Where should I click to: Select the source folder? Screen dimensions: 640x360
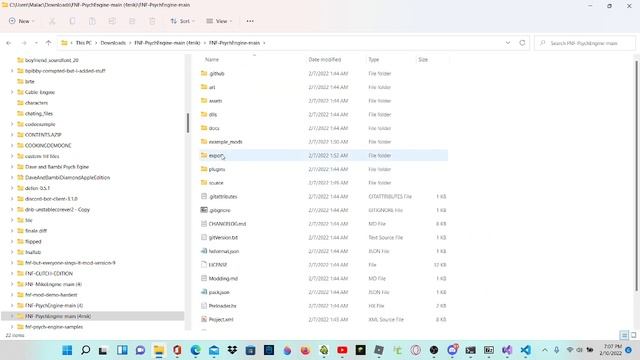(216, 183)
